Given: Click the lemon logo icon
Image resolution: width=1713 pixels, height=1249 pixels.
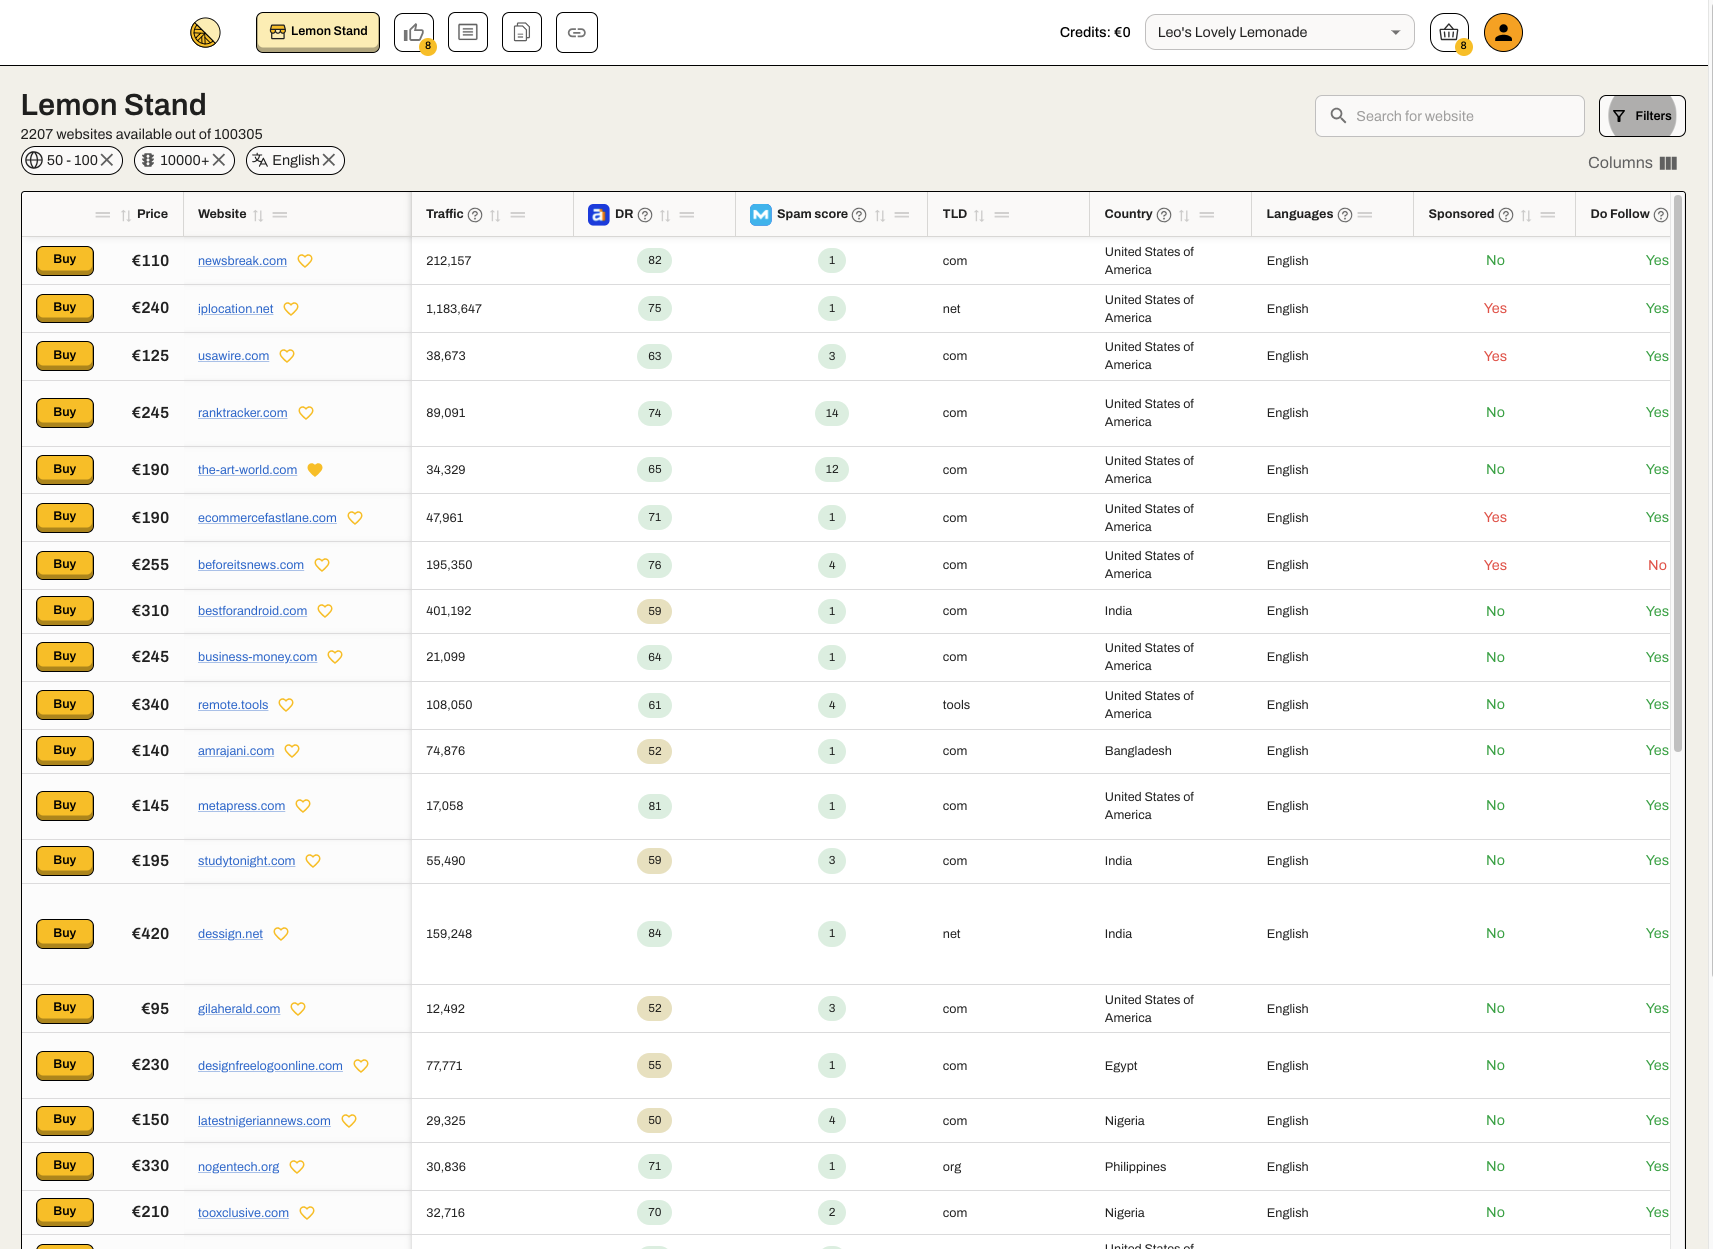Looking at the screenshot, I should click(205, 33).
